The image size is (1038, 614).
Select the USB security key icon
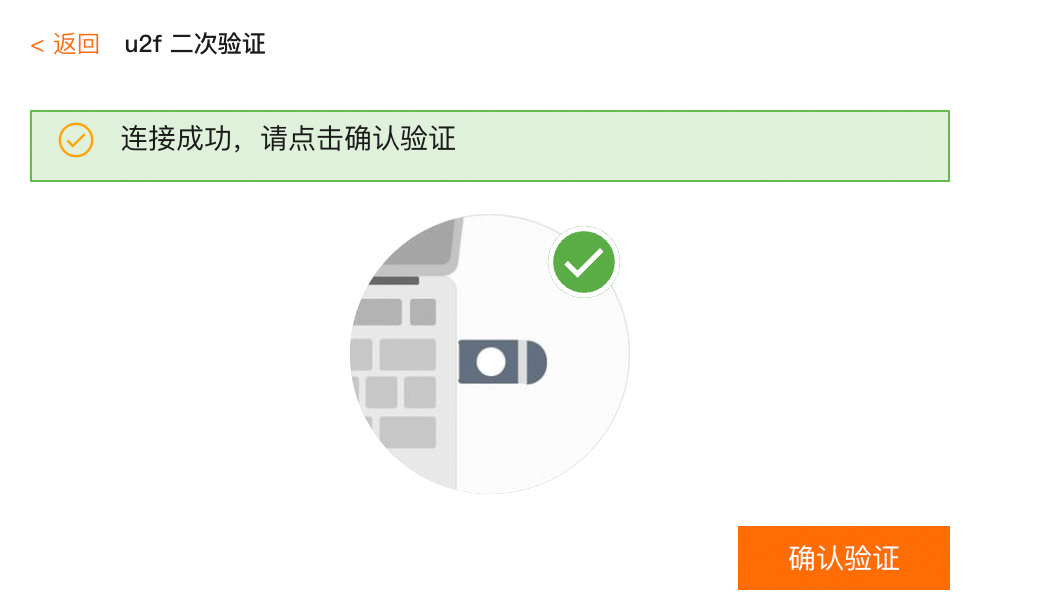(502, 362)
